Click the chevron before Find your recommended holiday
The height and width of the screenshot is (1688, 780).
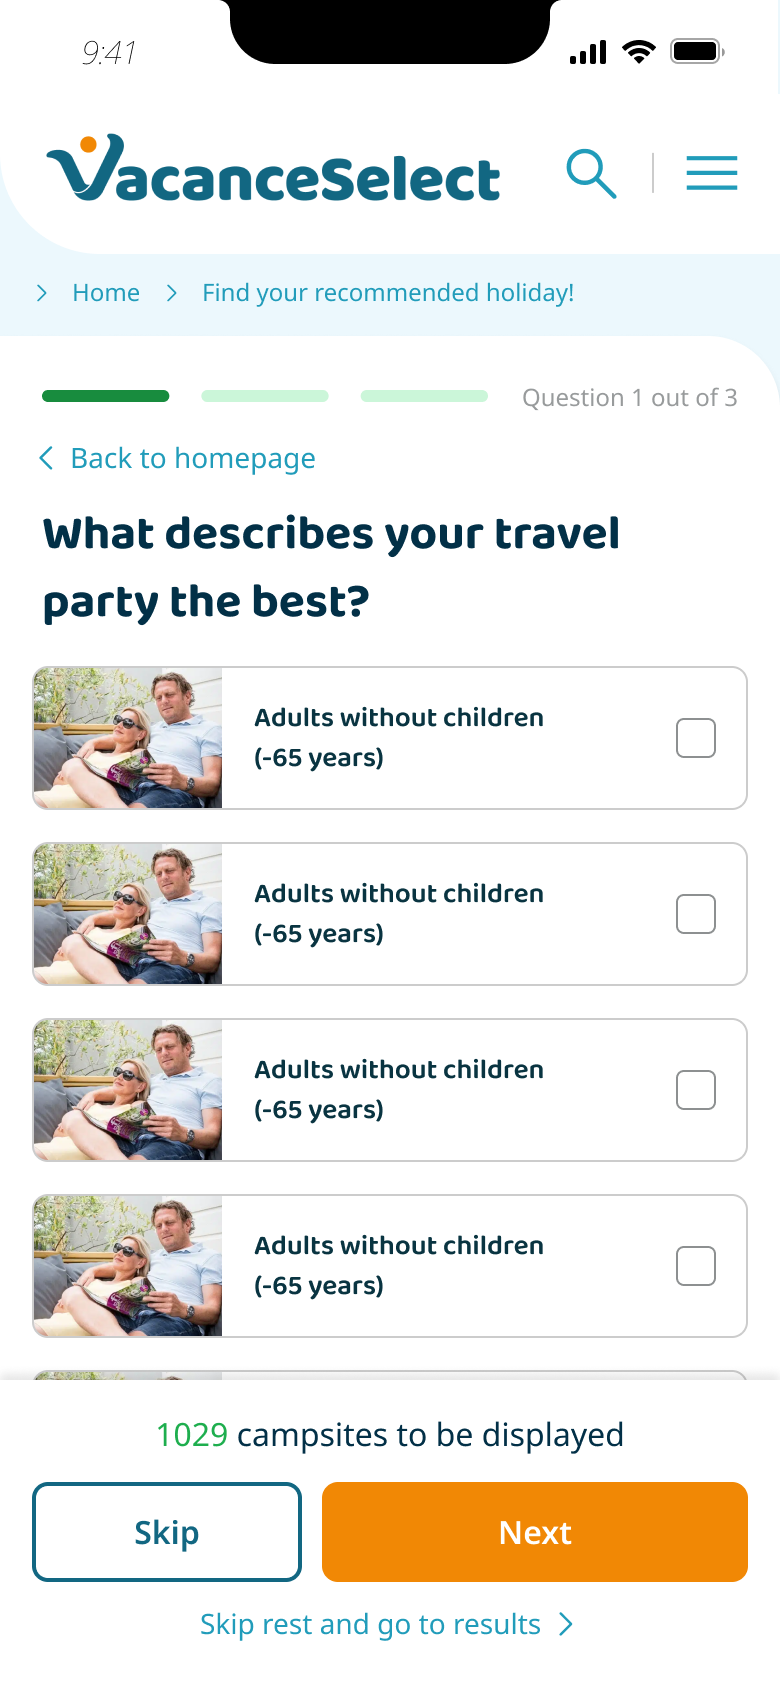(x=172, y=293)
